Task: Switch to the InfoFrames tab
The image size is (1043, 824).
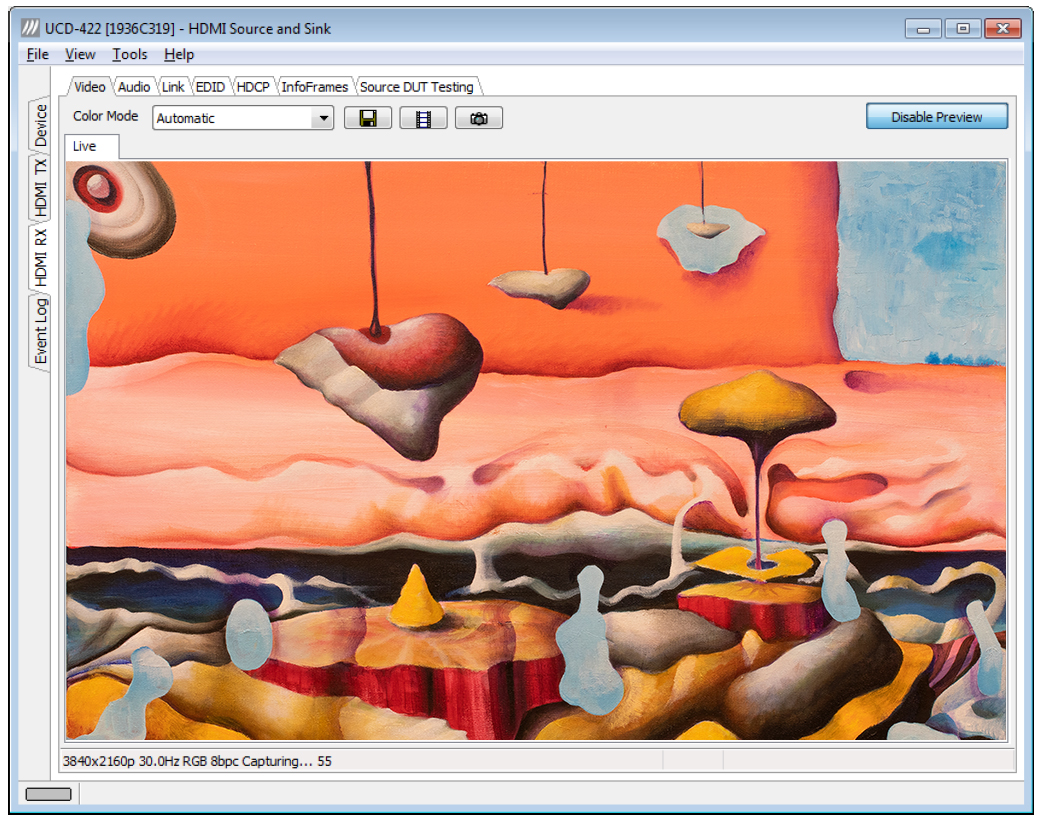Action: pyautogui.click(x=315, y=87)
